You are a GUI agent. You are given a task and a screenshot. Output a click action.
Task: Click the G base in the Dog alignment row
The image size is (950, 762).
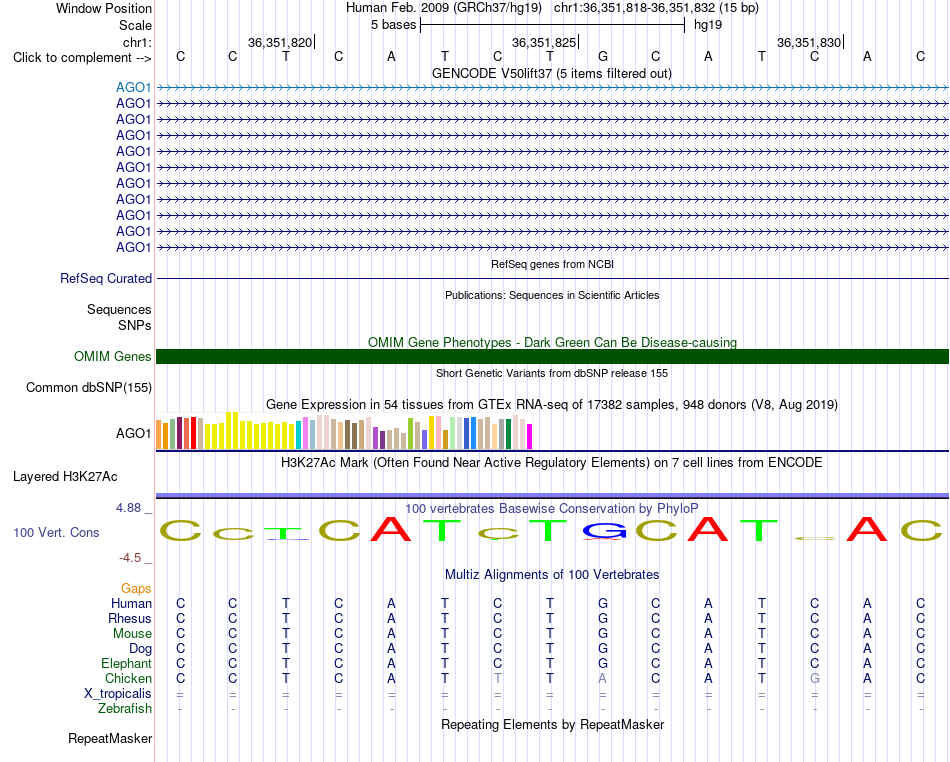pyautogui.click(x=603, y=649)
